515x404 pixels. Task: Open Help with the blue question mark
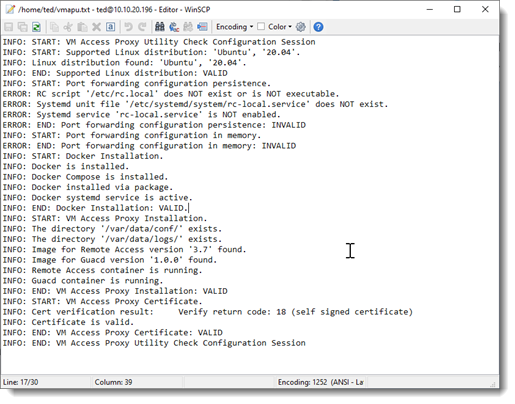point(318,27)
